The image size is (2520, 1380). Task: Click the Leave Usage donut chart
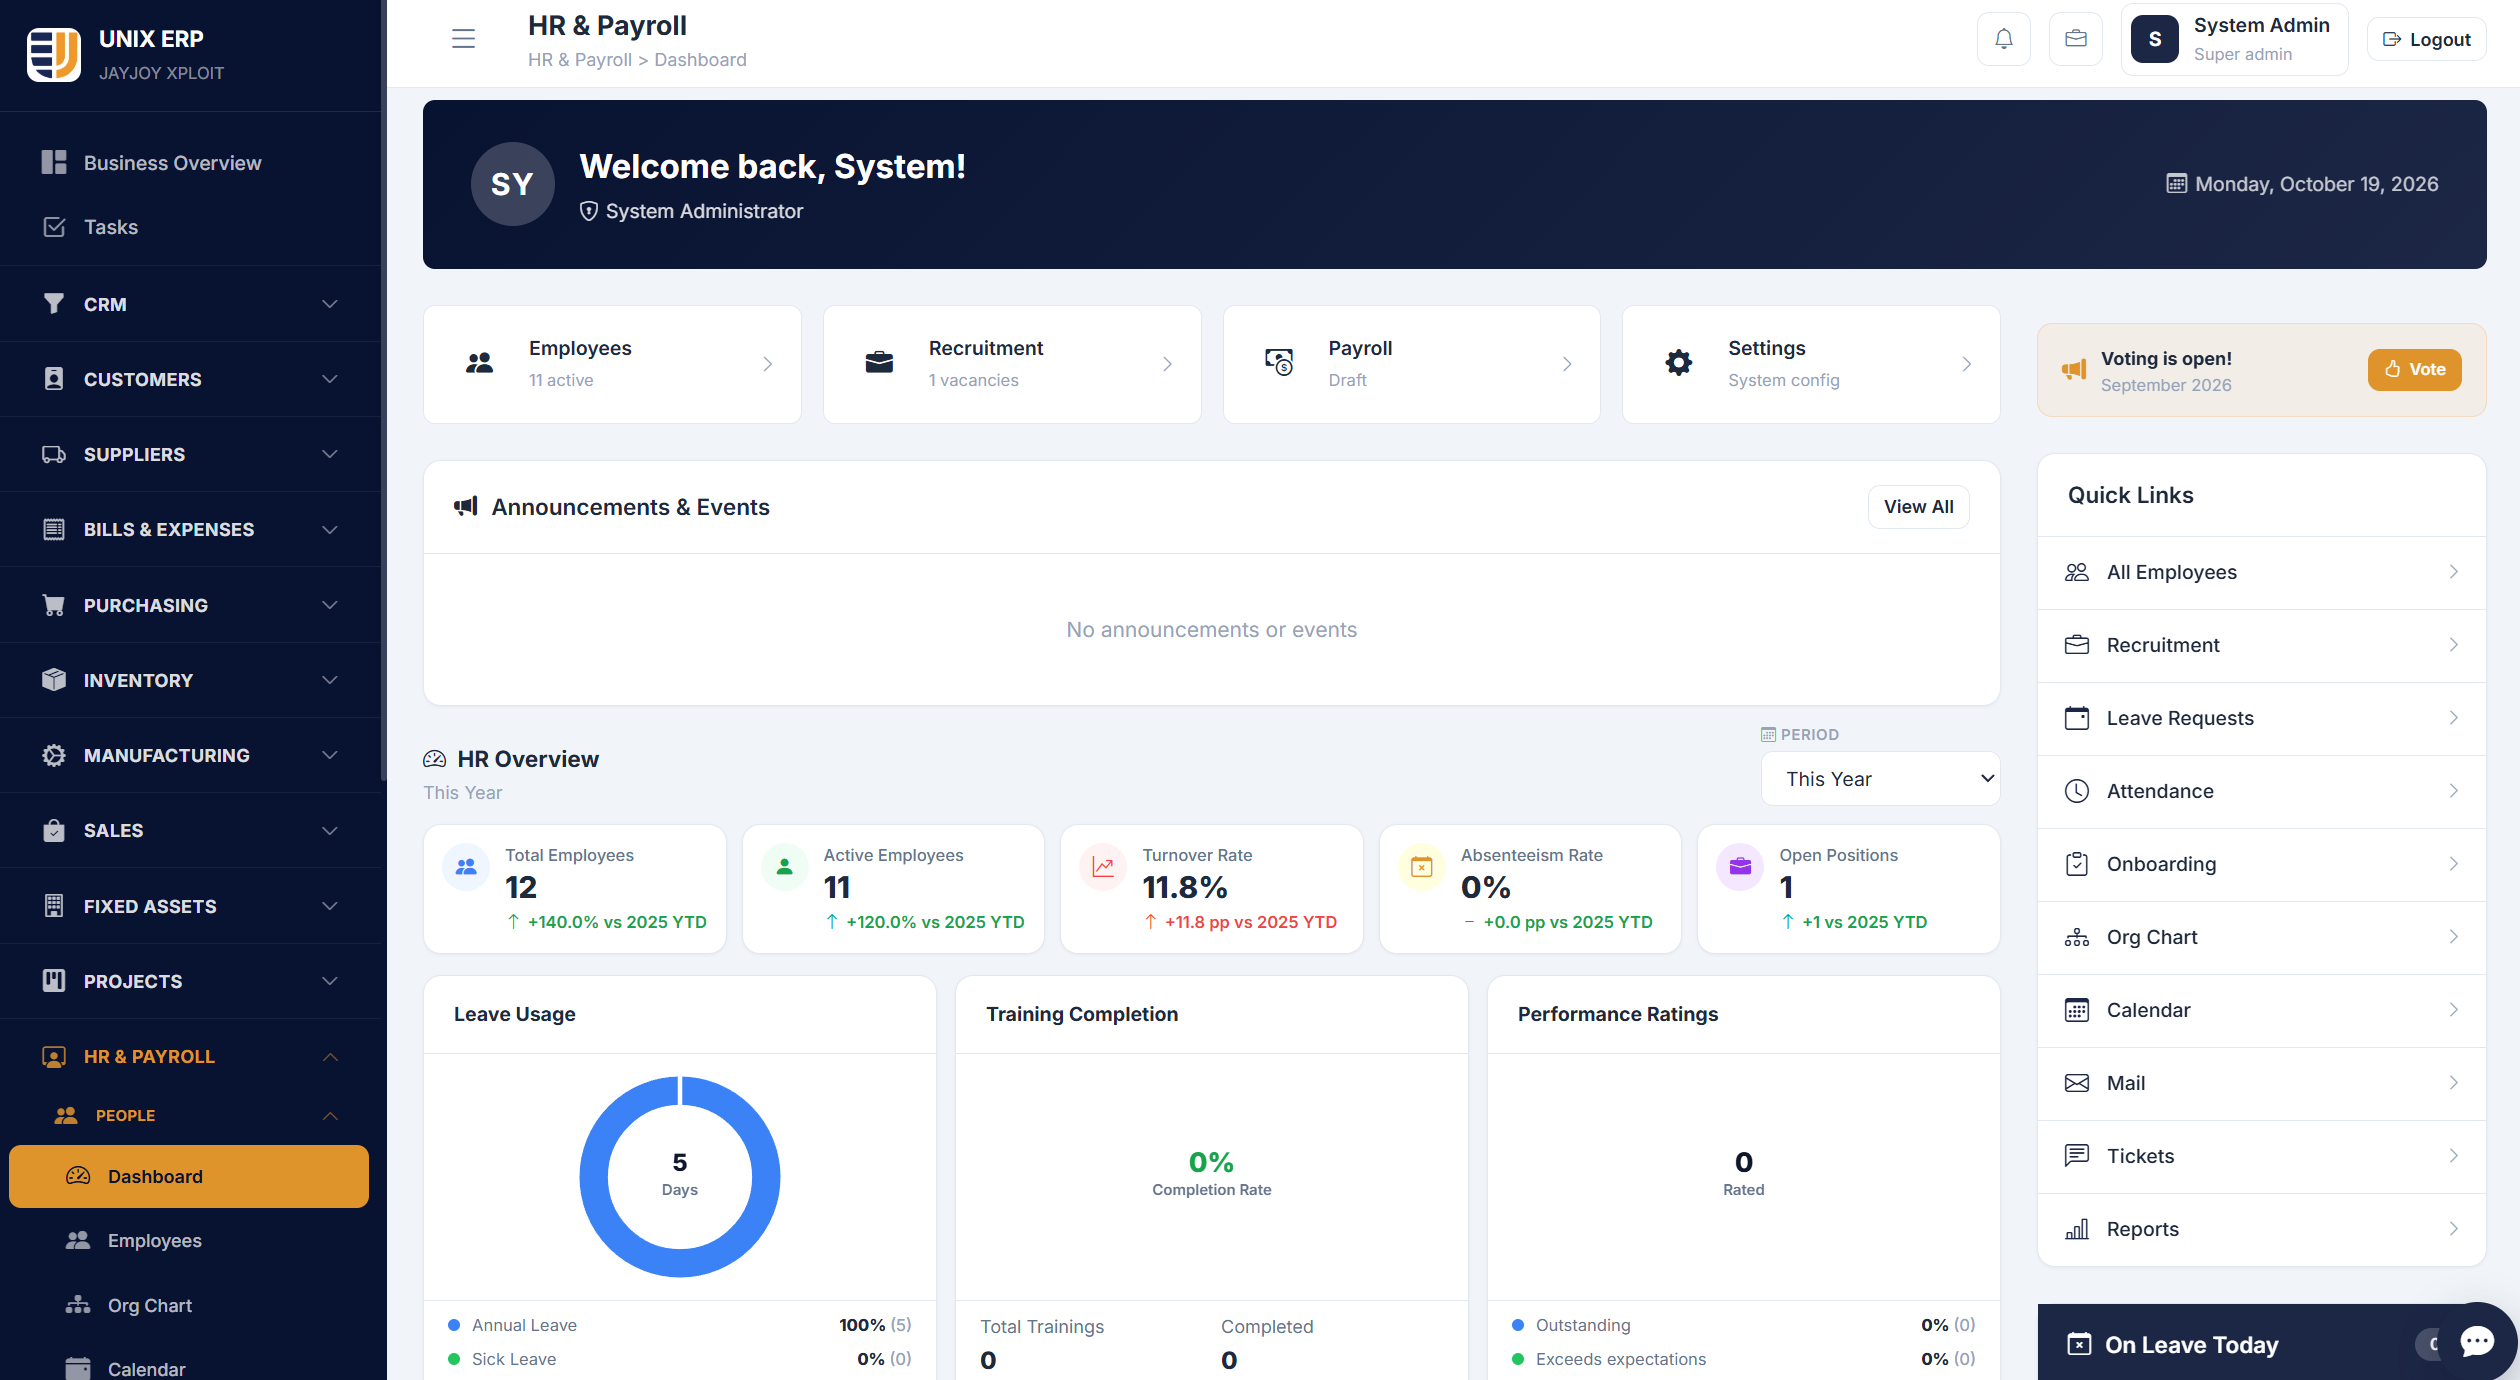(x=680, y=1177)
